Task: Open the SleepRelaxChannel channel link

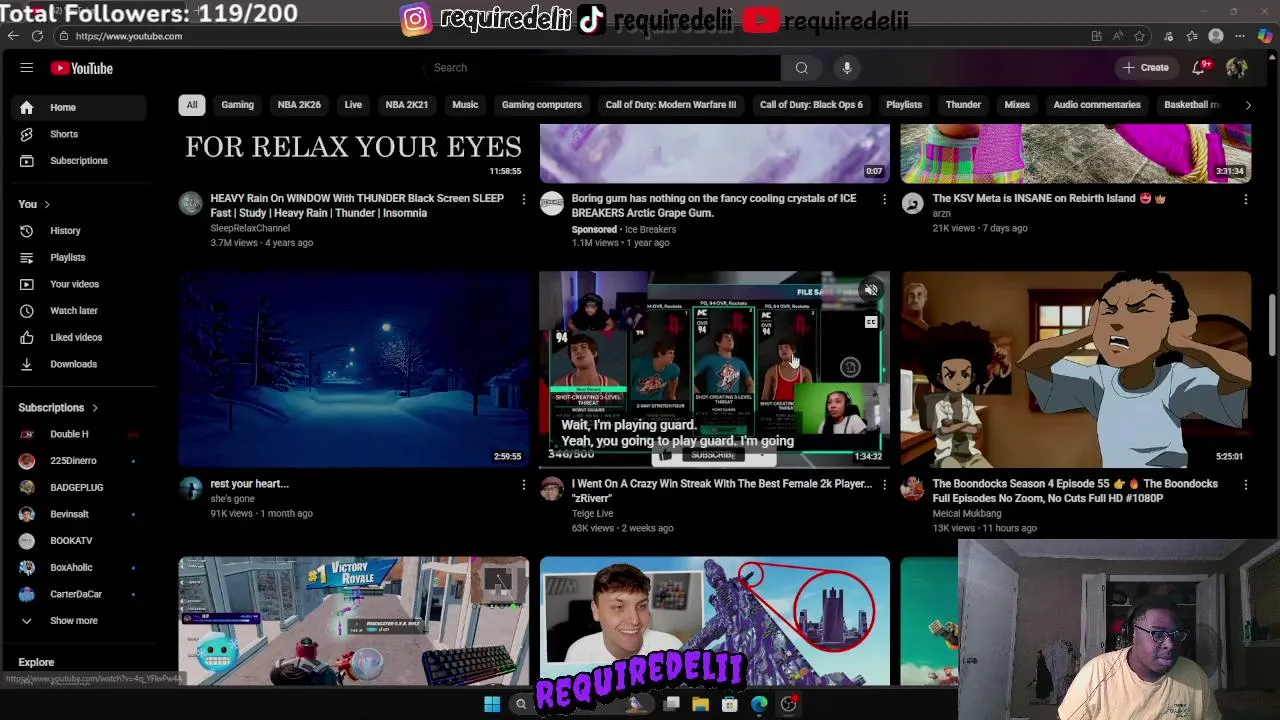Action: click(250, 228)
